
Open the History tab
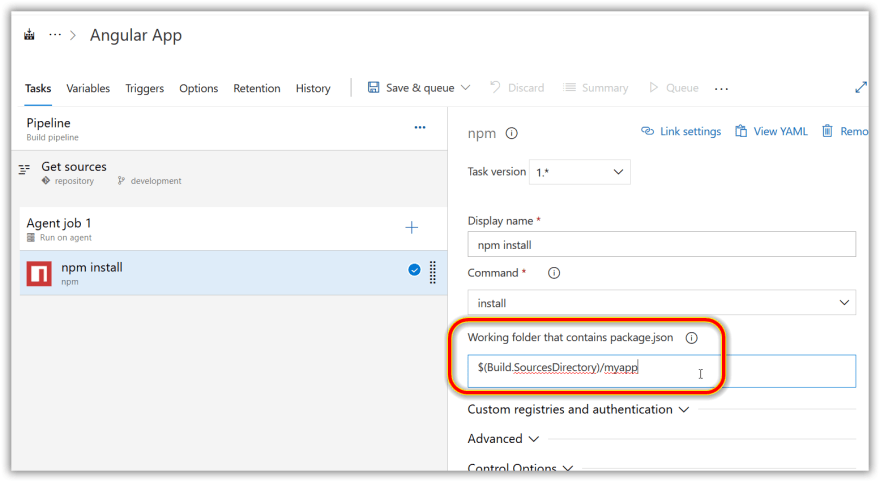coord(313,88)
